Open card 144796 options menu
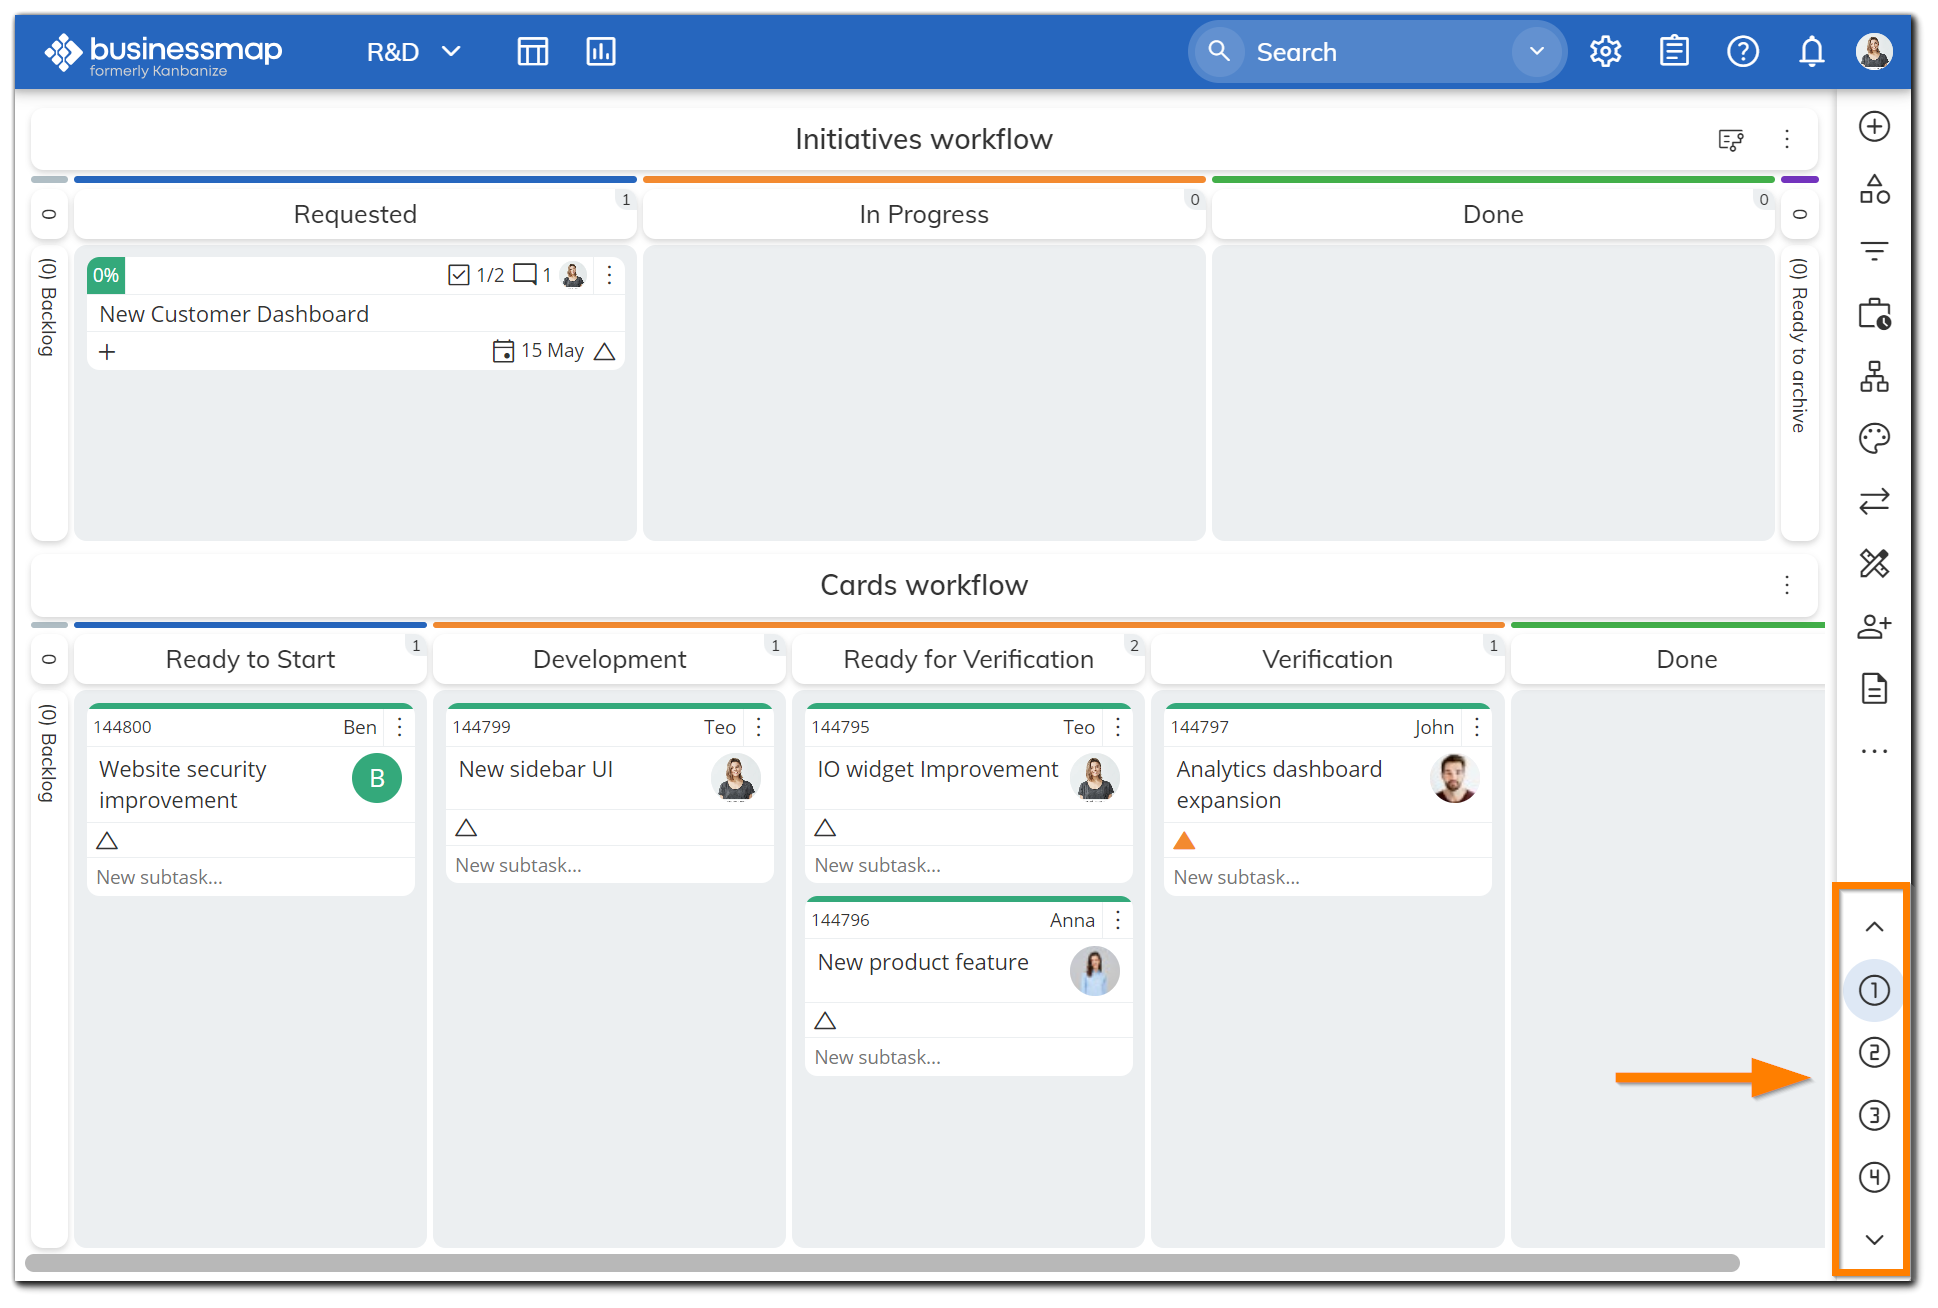The image size is (1938, 1308). tap(1118, 920)
